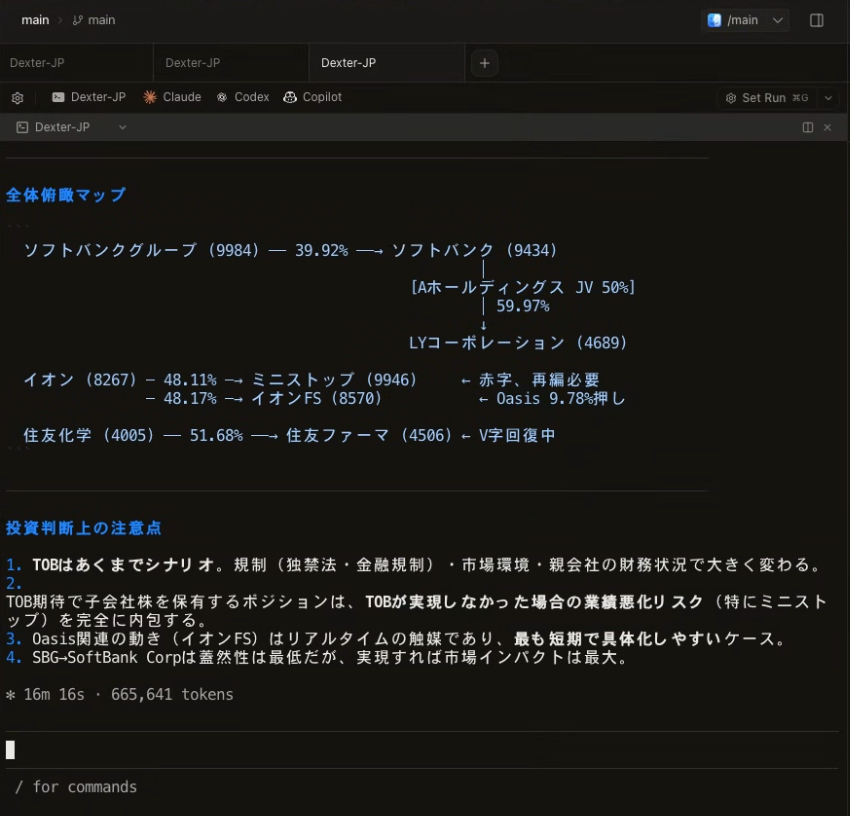Click the 住友ファーマ (4506) text
Screen dimensions: 850x816
coord(369,435)
